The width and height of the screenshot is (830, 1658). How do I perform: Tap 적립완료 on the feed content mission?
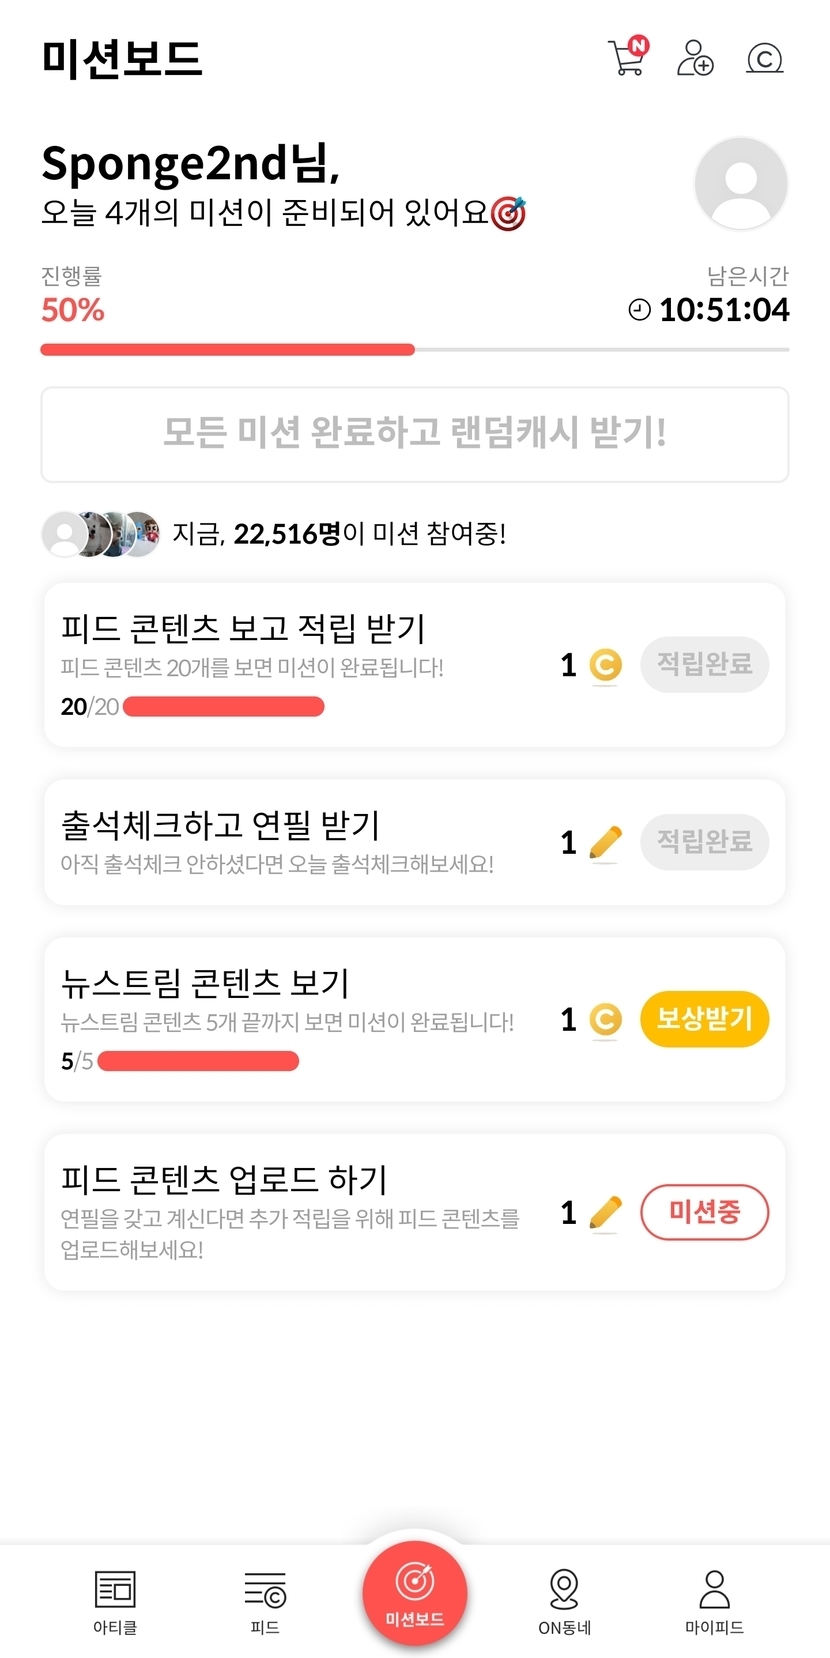[704, 664]
